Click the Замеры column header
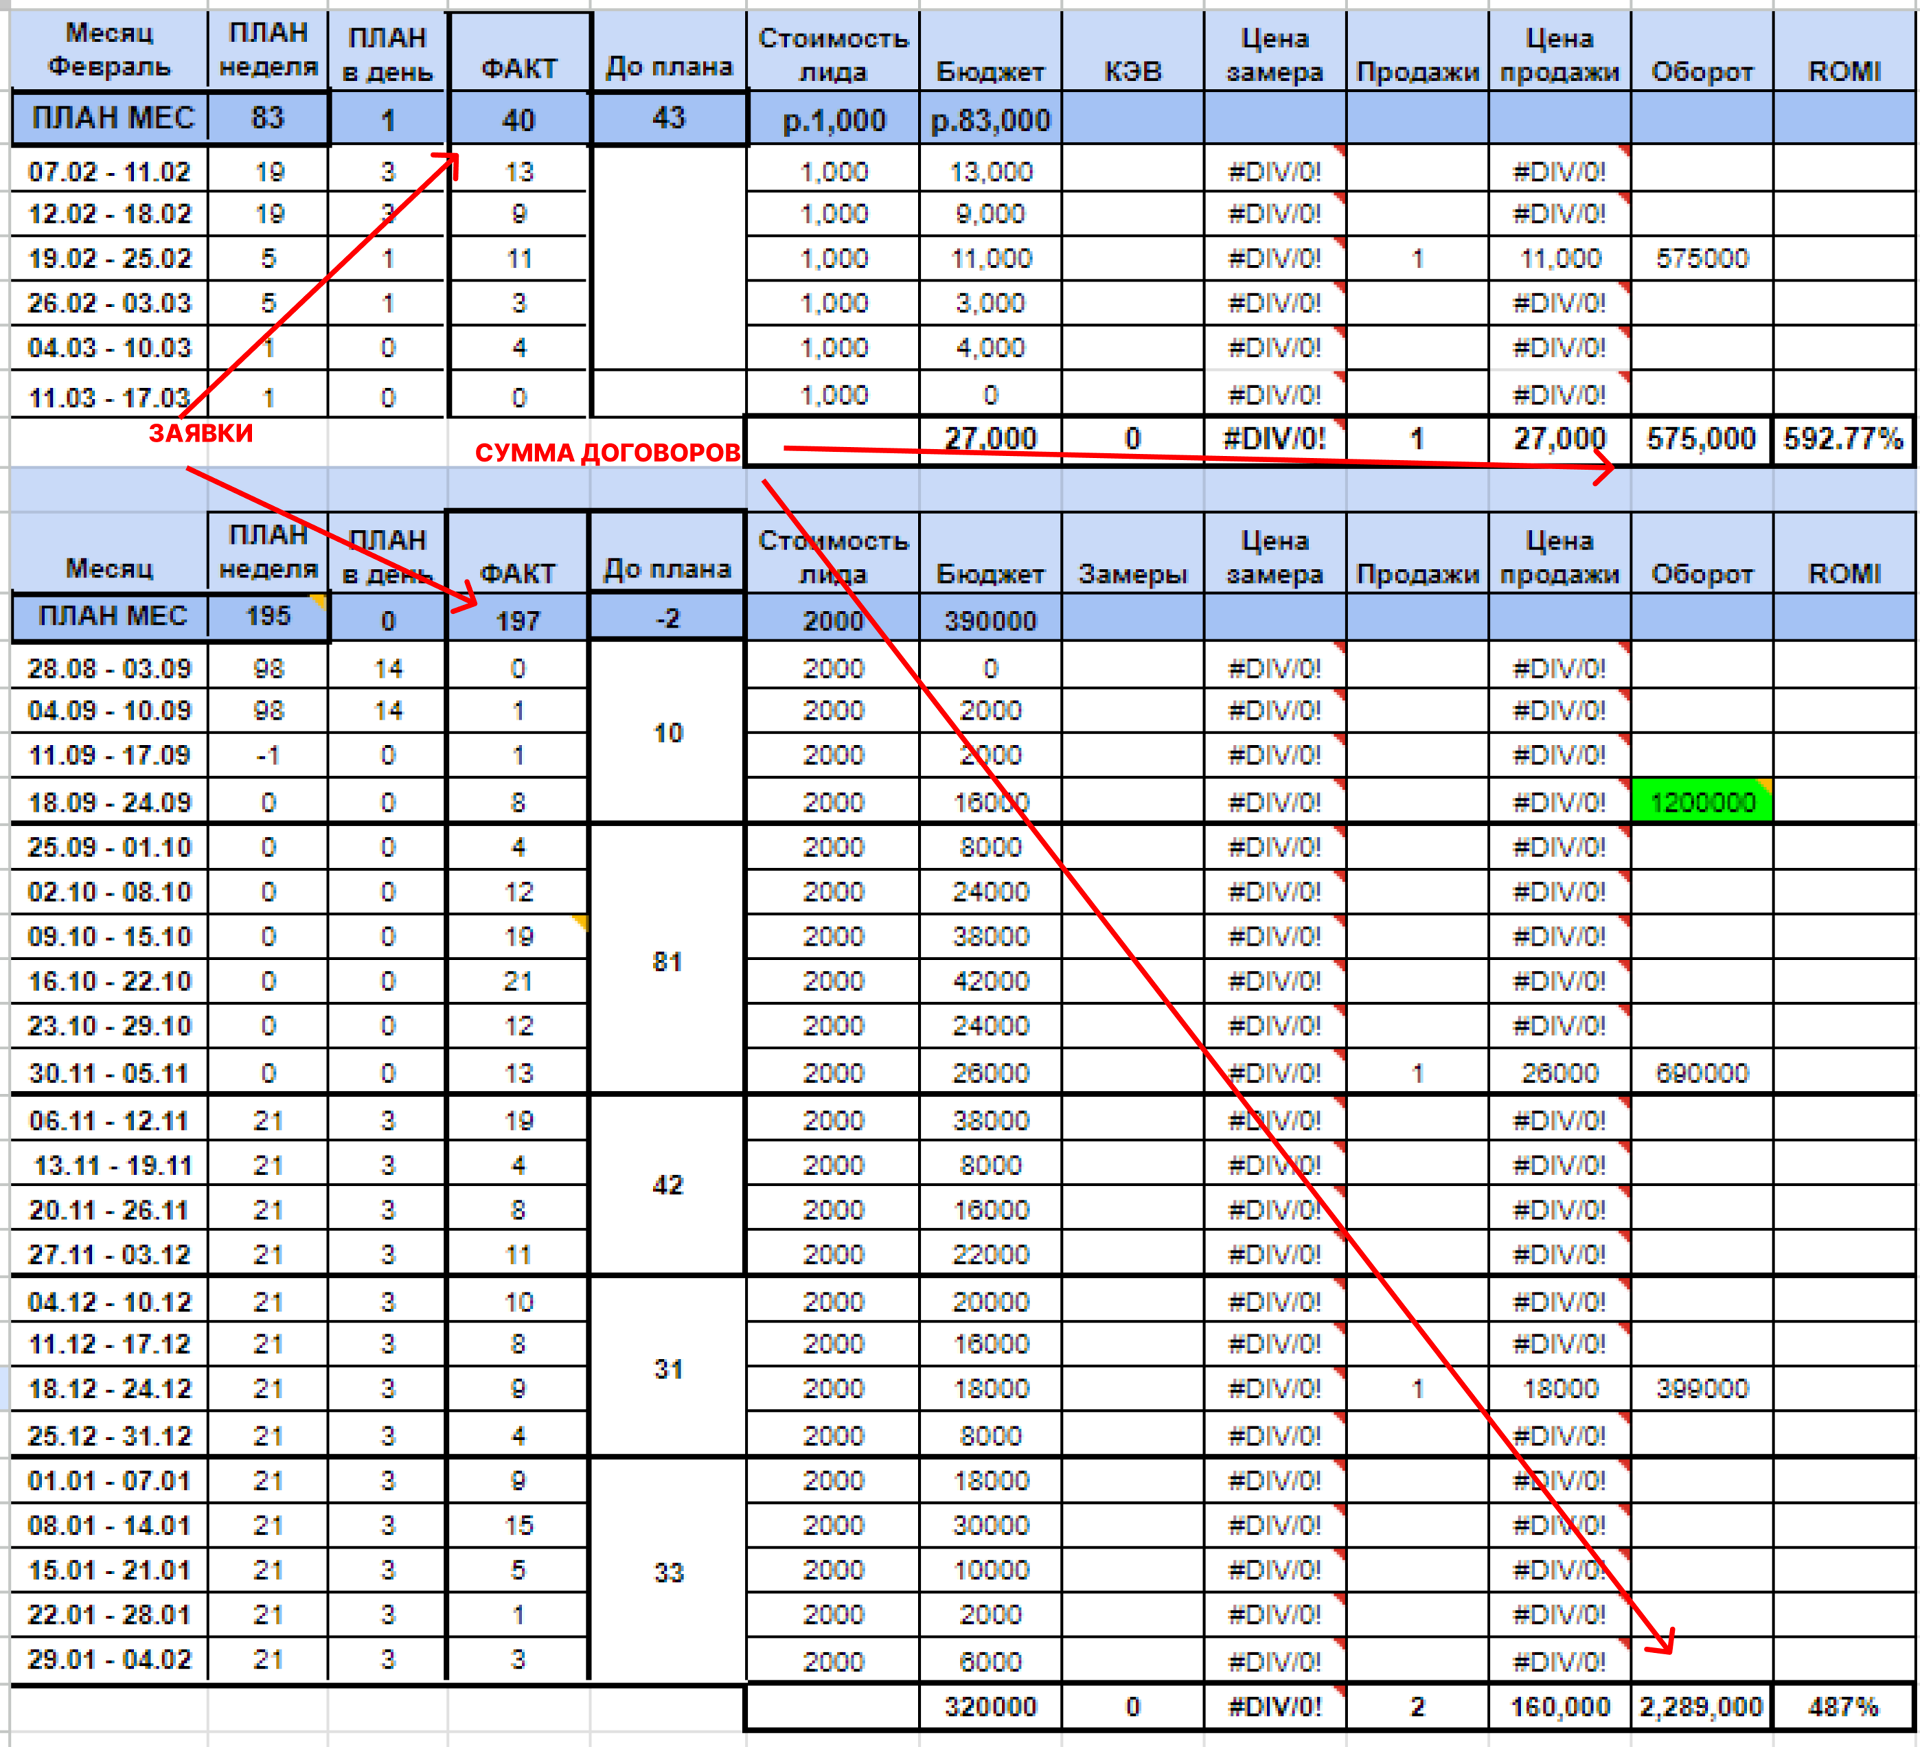The width and height of the screenshot is (1920, 1747). tap(1132, 573)
